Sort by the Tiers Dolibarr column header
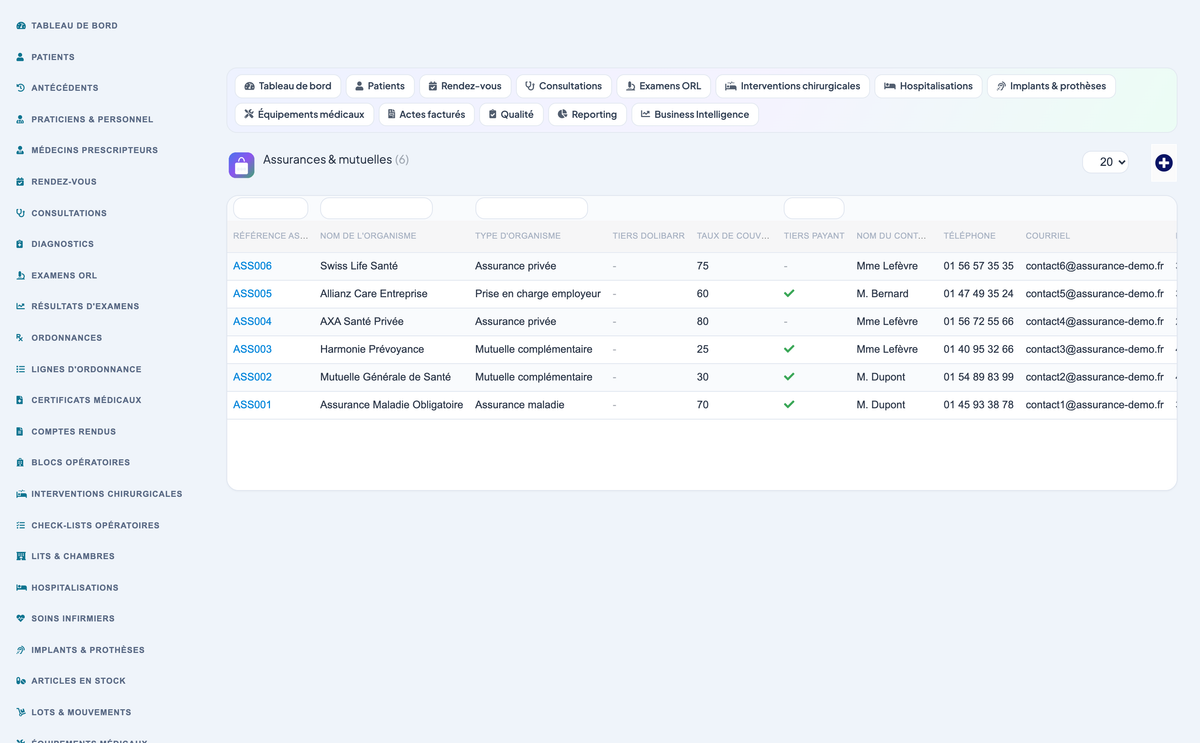Image resolution: width=1200 pixels, height=743 pixels. 648,236
